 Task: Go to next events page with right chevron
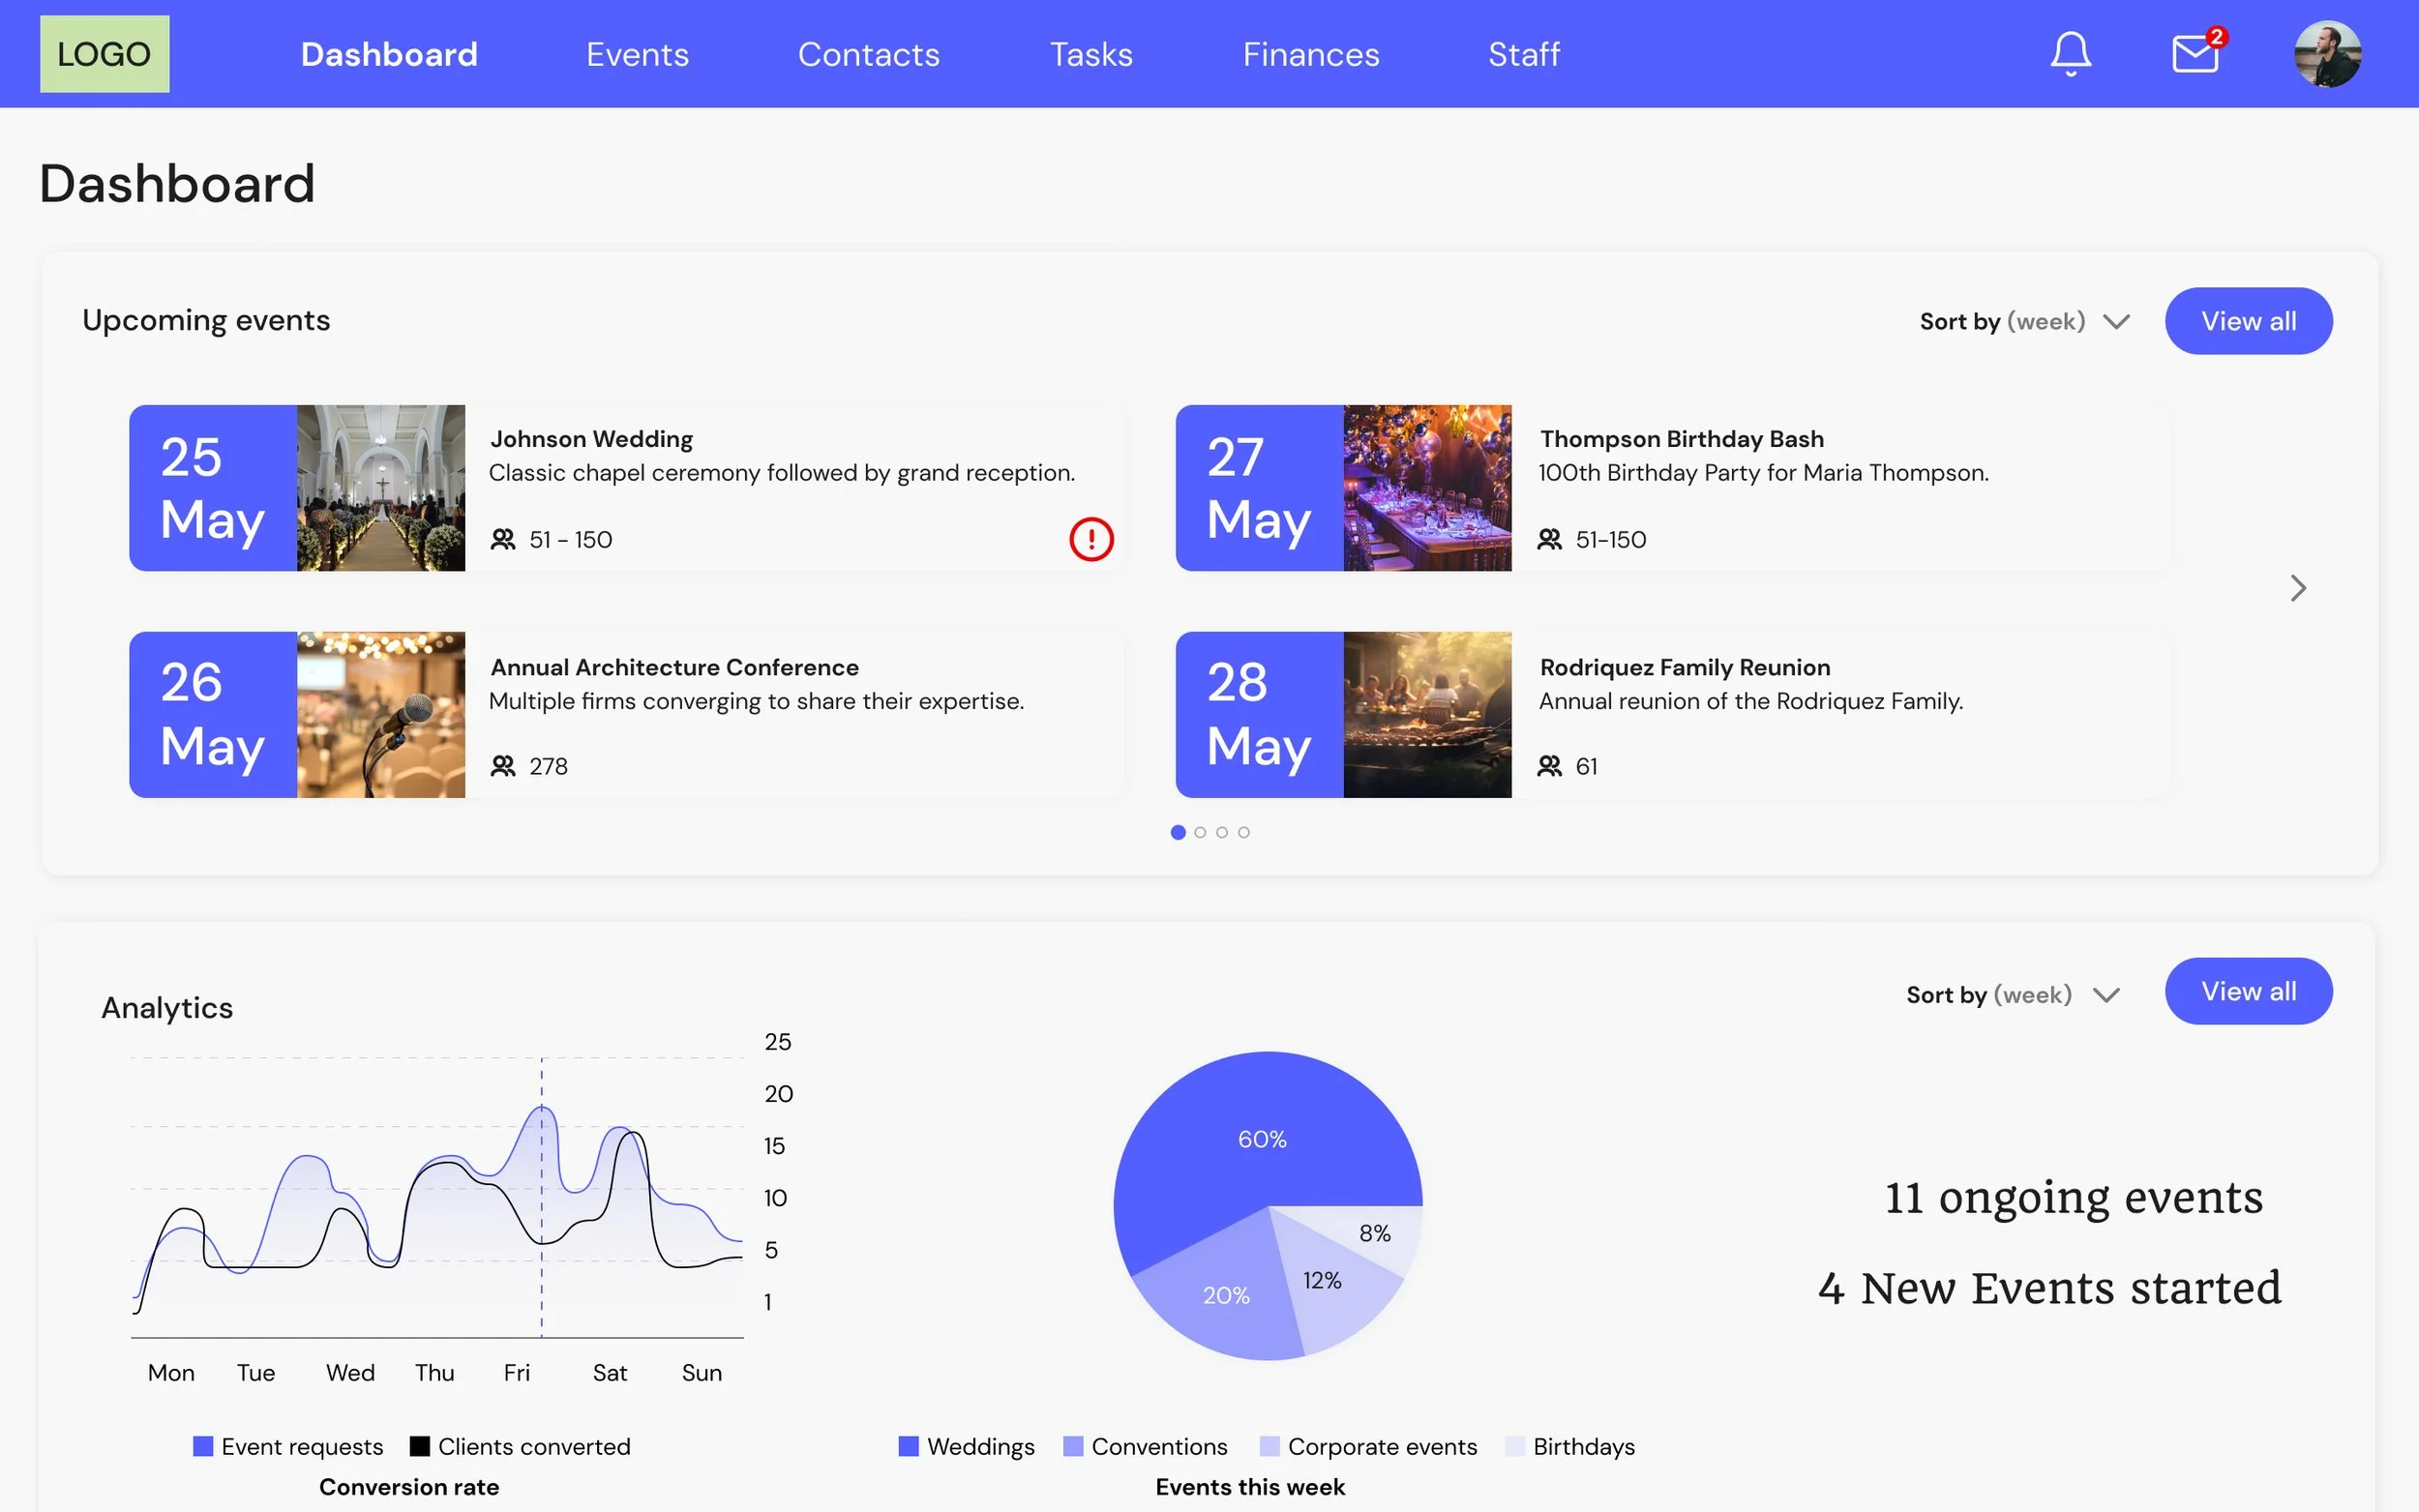click(2298, 588)
